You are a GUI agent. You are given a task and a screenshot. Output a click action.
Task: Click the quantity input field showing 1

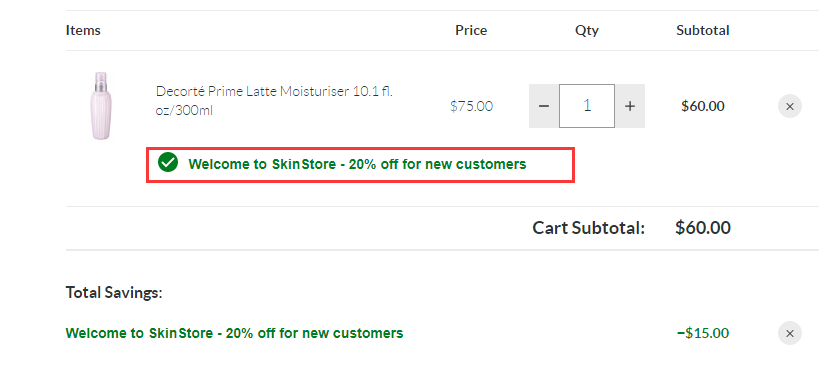[x=587, y=106]
